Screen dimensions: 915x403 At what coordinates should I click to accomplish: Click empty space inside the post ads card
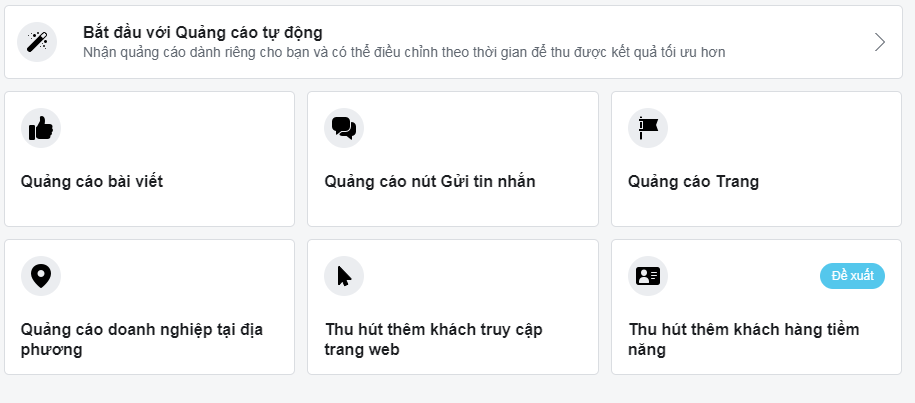[200, 130]
